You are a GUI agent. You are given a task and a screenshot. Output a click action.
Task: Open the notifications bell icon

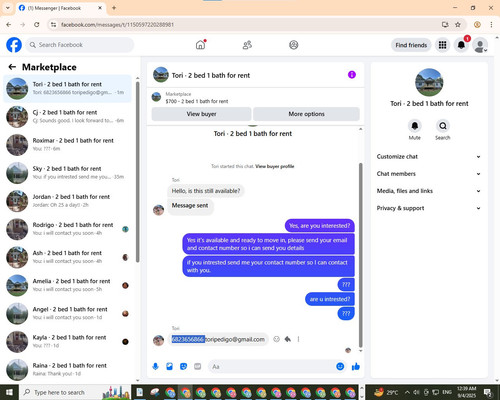click(461, 45)
